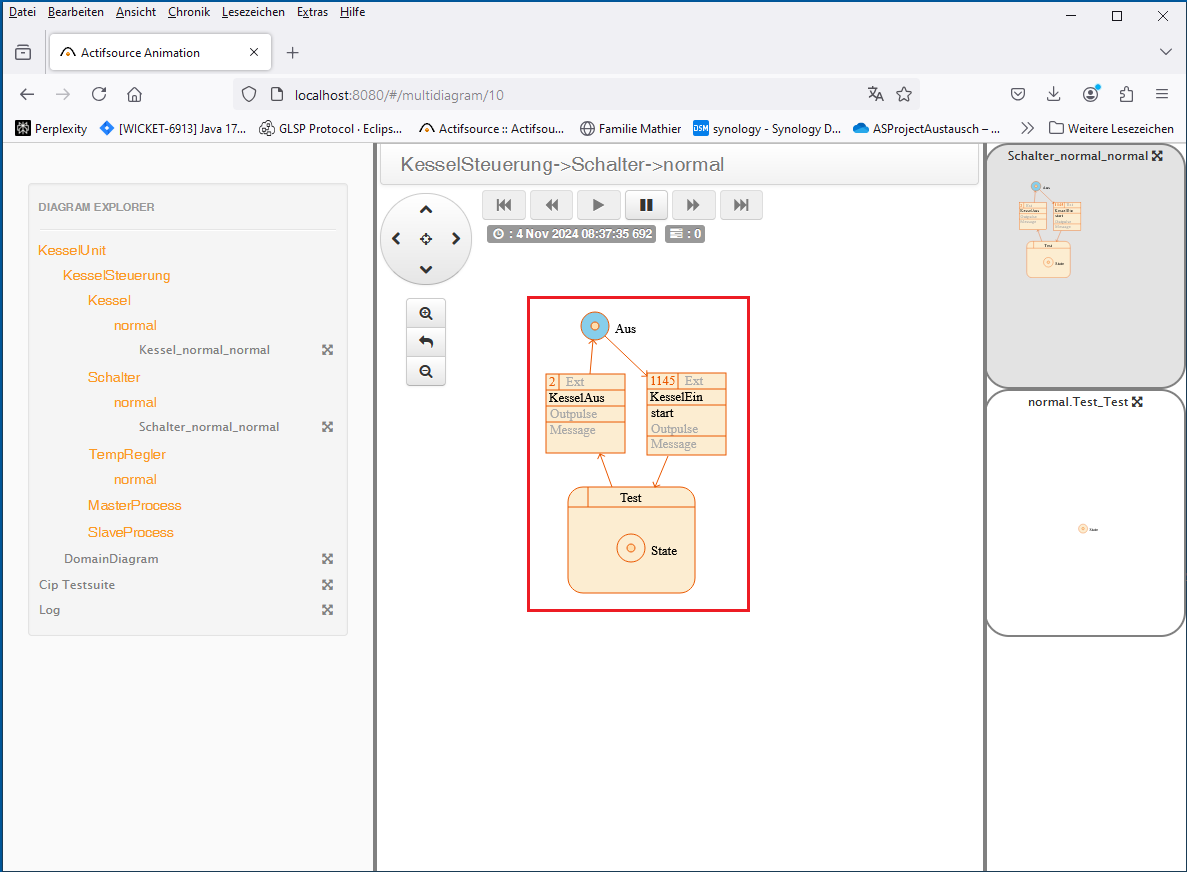
Task: Expand the KesselUnit tree node
Action: point(72,250)
